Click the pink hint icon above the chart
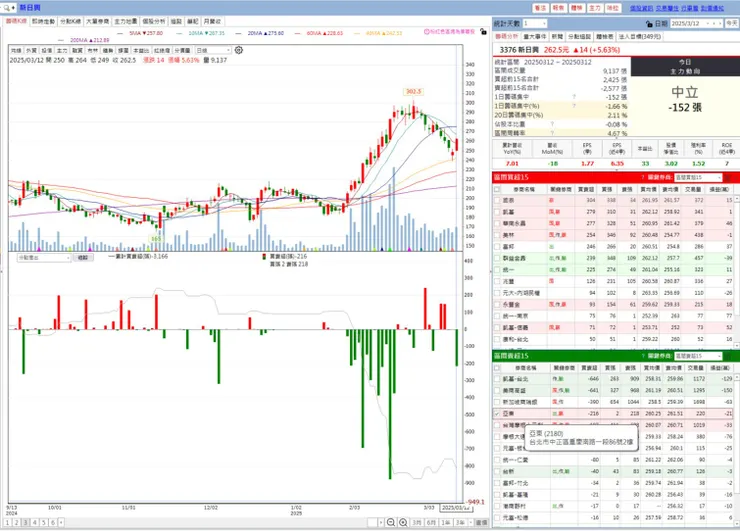 [x=427, y=32]
